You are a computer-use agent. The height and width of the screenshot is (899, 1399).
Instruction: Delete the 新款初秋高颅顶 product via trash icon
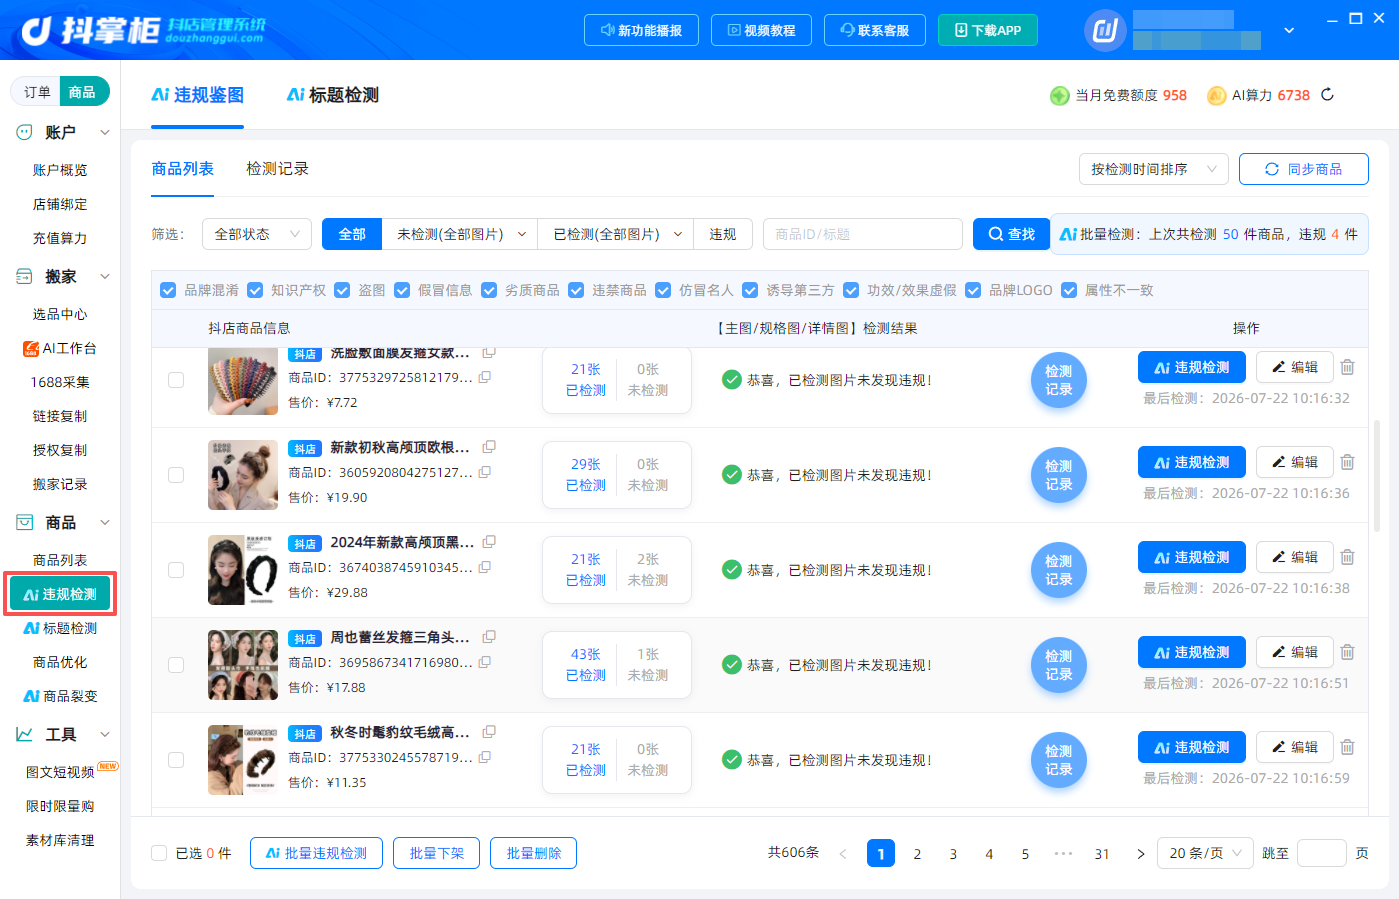[x=1347, y=462]
